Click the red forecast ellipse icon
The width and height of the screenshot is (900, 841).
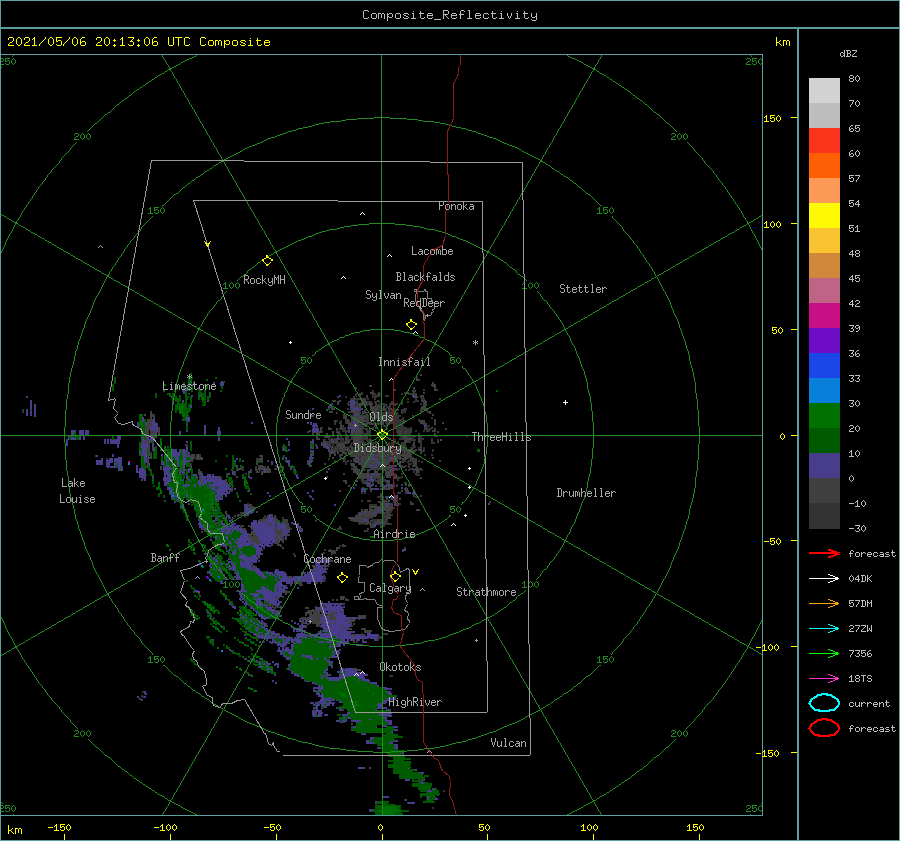824,728
